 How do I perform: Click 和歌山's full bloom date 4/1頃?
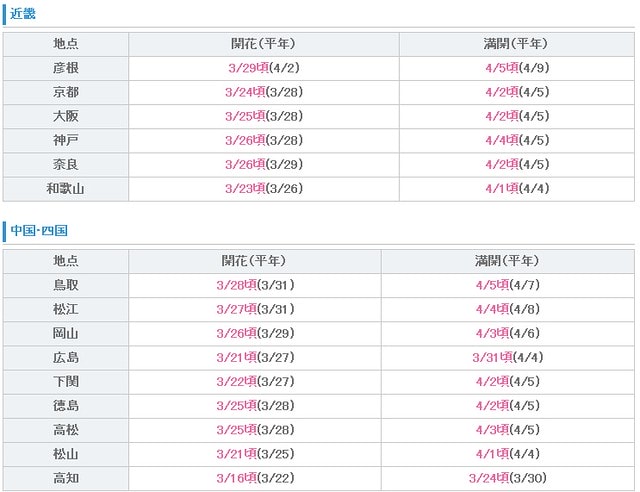(x=498, y=188)
